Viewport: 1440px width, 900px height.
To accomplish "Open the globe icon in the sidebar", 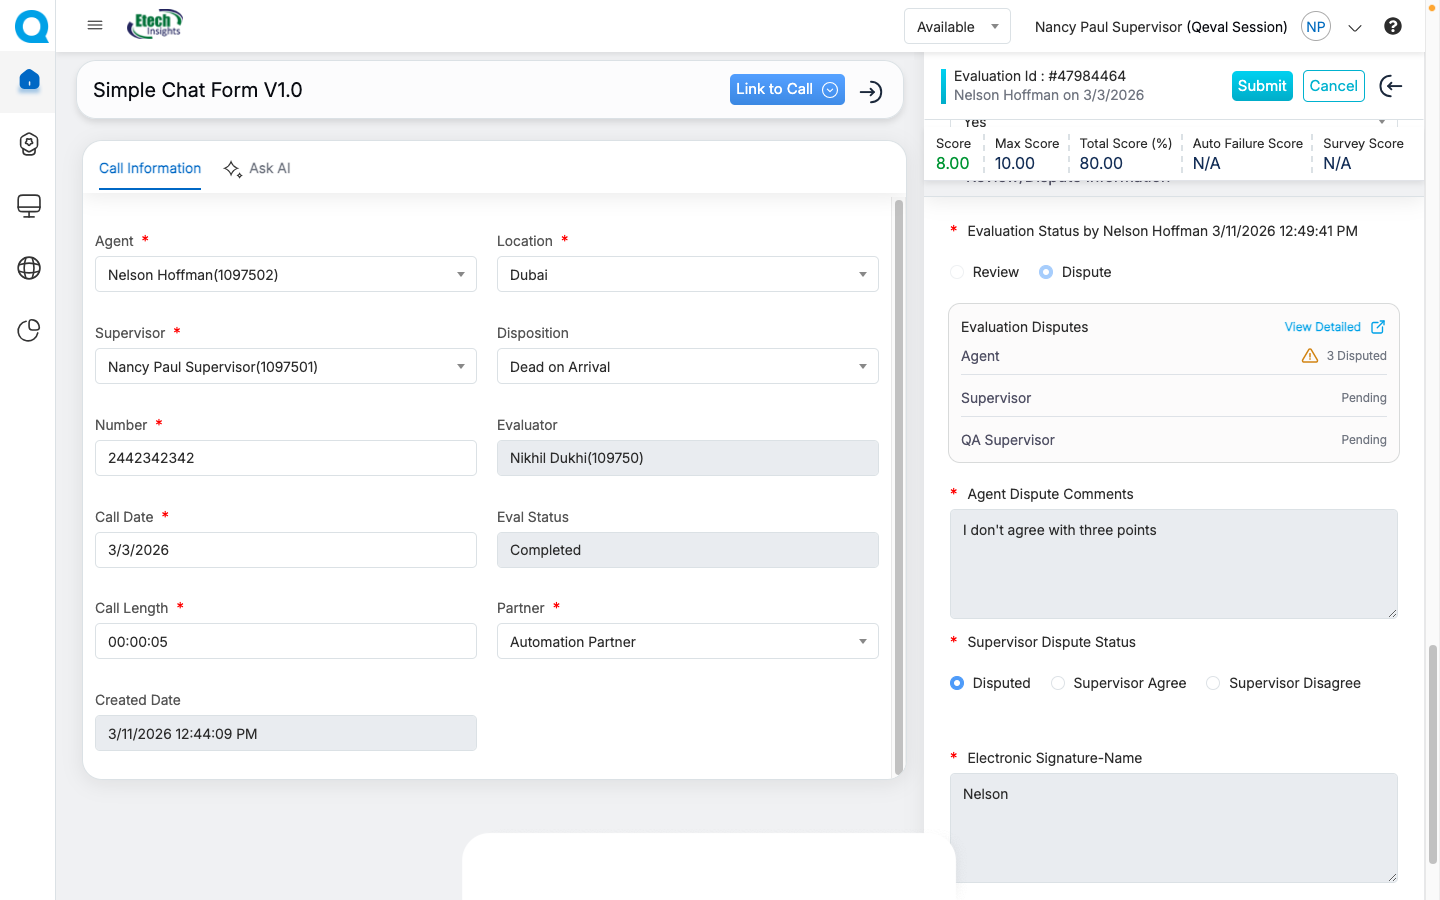I will (x=29, y=268).
